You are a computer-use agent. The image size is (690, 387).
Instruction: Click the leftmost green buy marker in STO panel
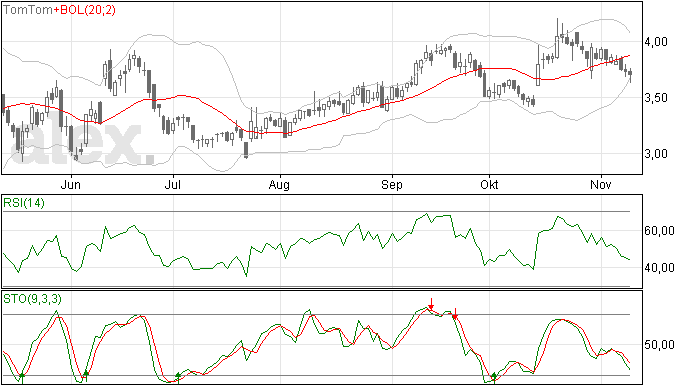point(22,377)
